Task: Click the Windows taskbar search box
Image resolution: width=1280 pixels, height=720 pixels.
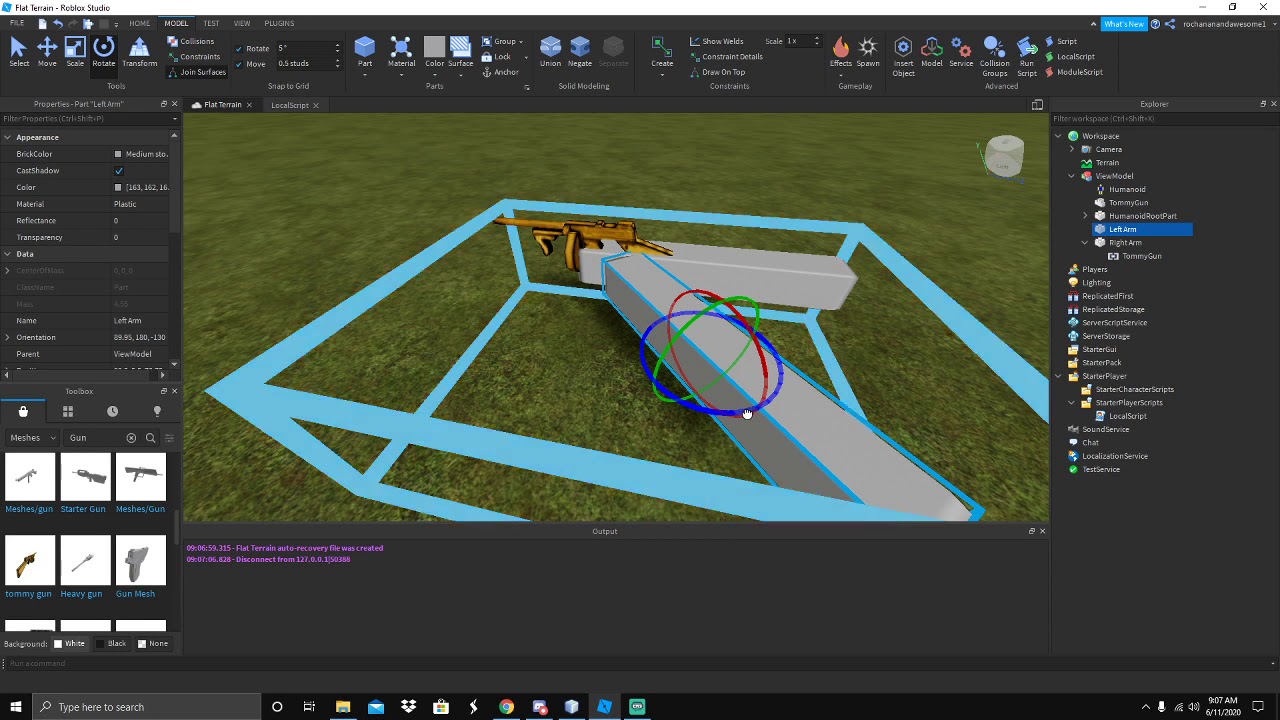Action: point(145,707)
